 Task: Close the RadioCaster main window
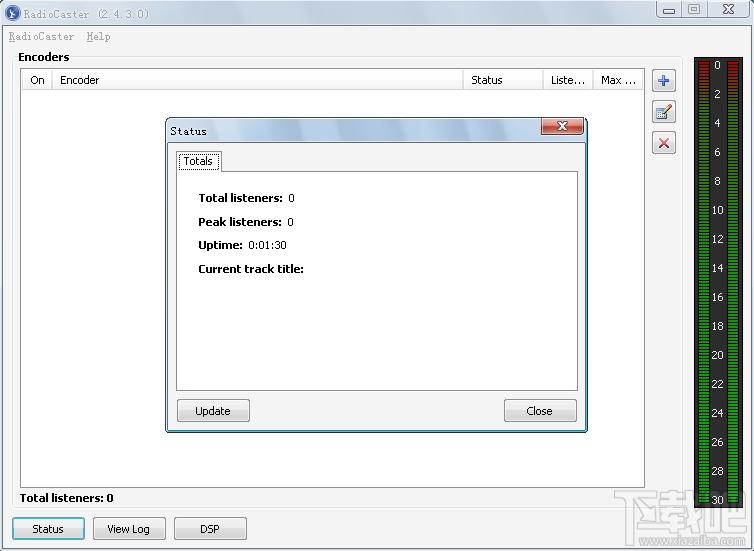pyautogui.click(x=729, y=10)
